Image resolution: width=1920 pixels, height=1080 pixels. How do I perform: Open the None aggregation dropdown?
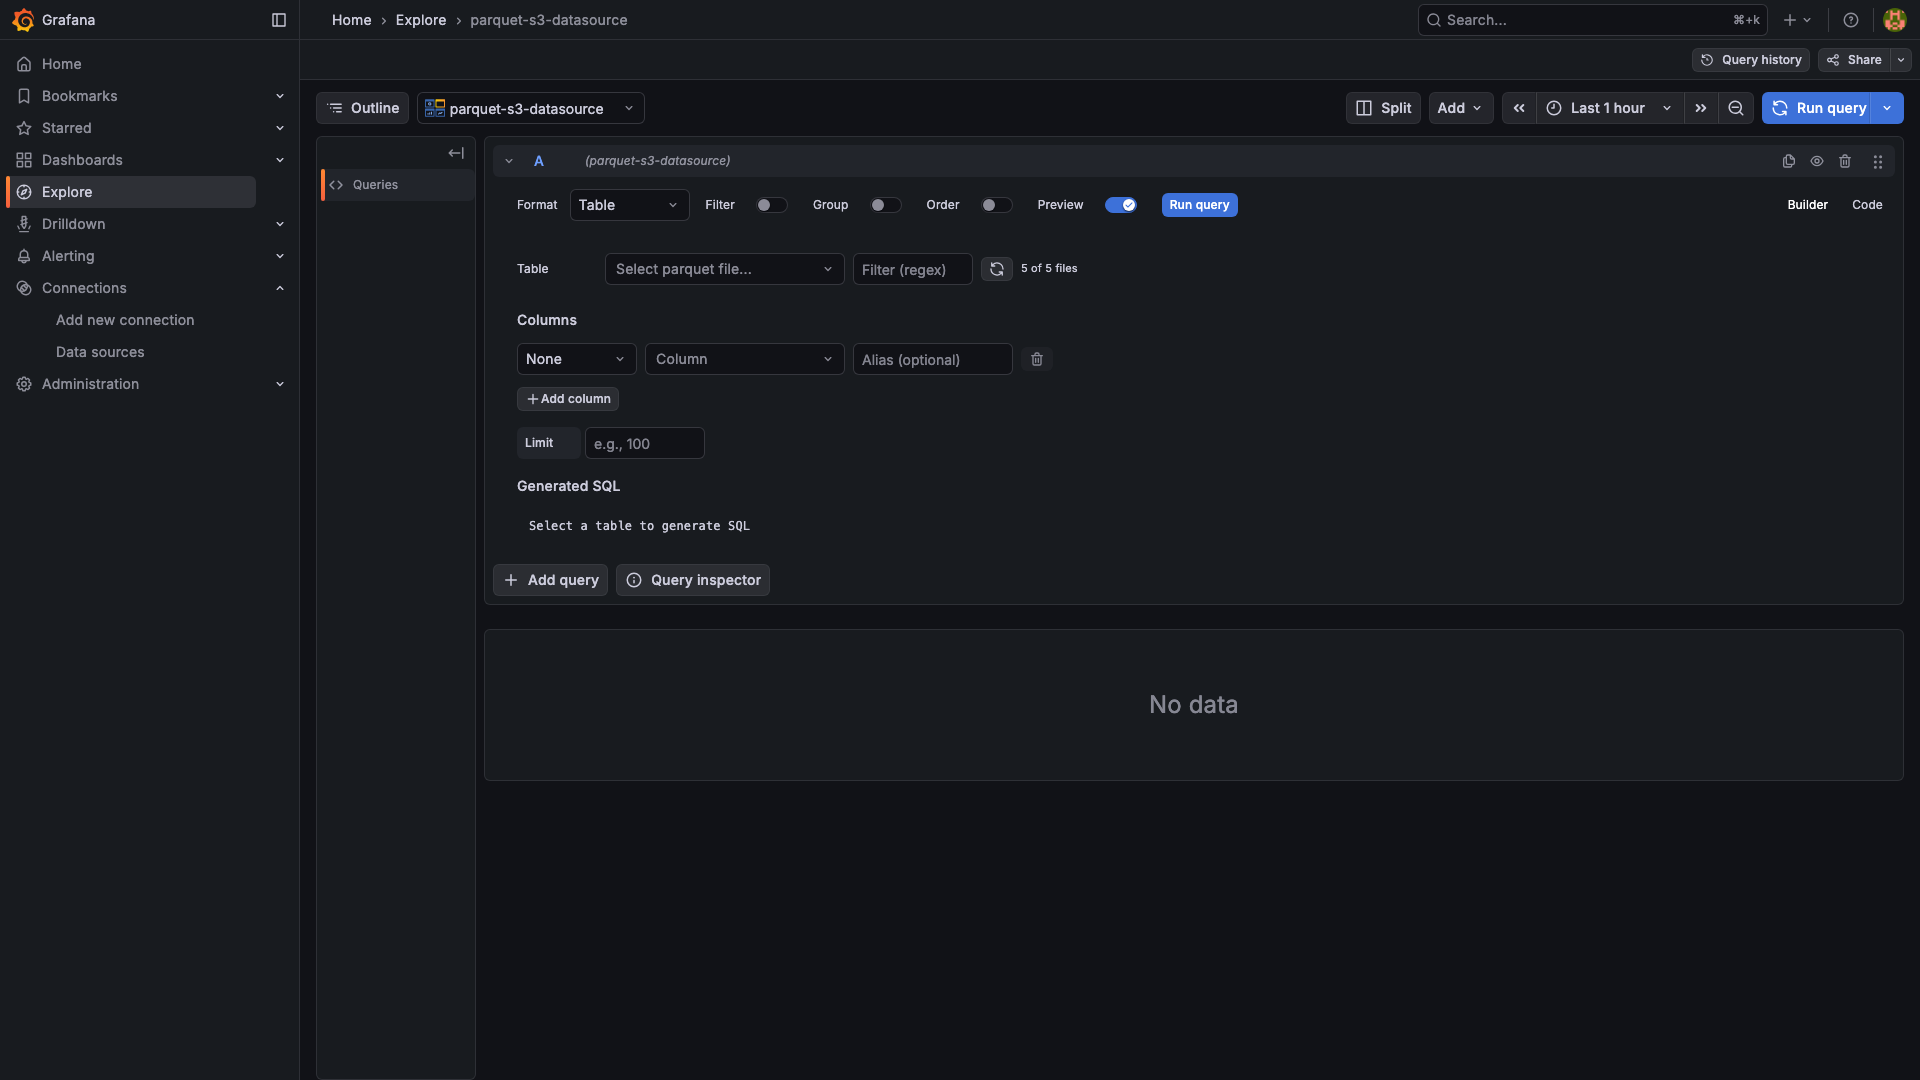tap(576, 359)
